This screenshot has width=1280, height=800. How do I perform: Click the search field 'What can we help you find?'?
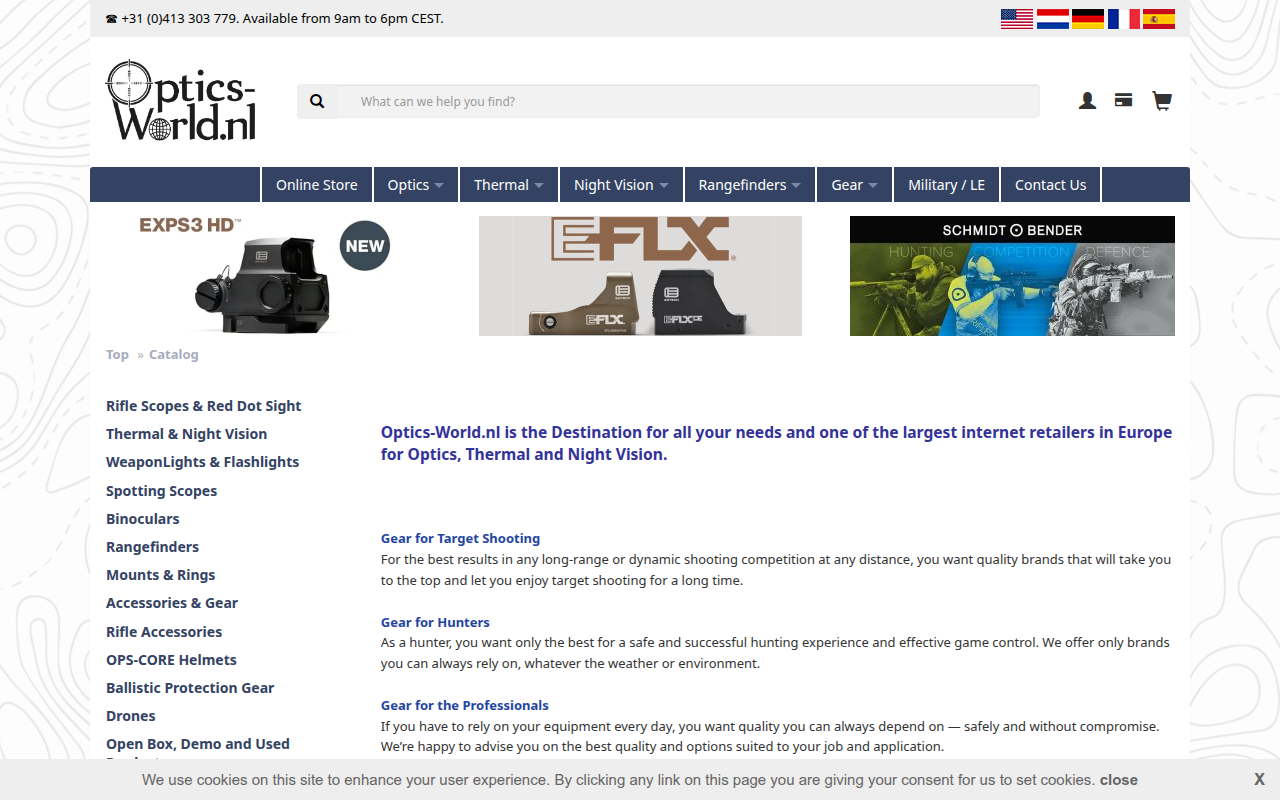pyautogui.click(x=688, y=101)
